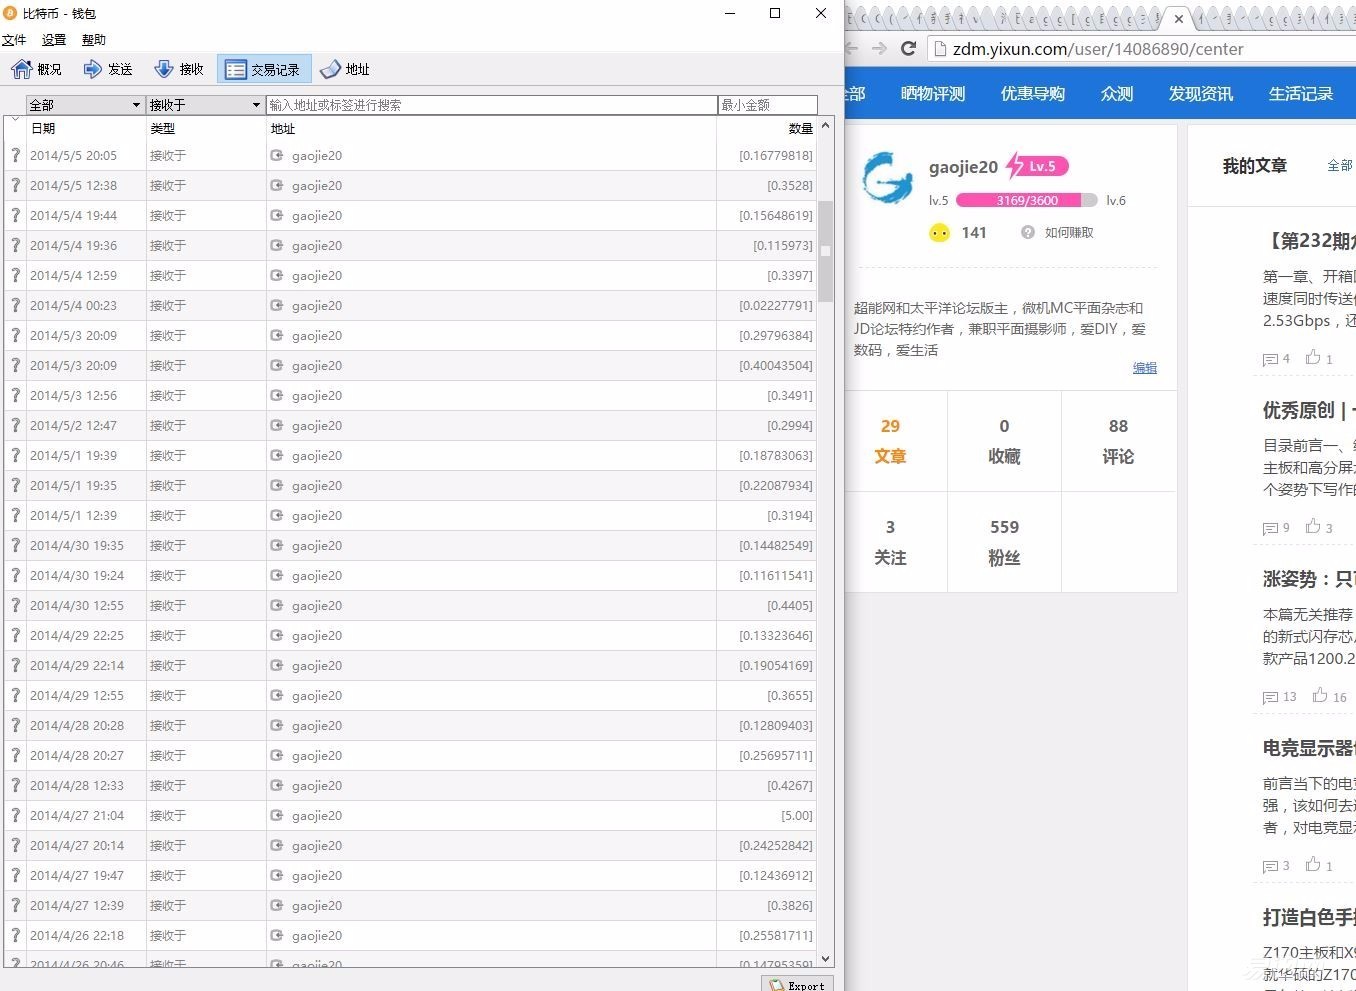Click the Overview (概况) home icon

coord(22,69)
